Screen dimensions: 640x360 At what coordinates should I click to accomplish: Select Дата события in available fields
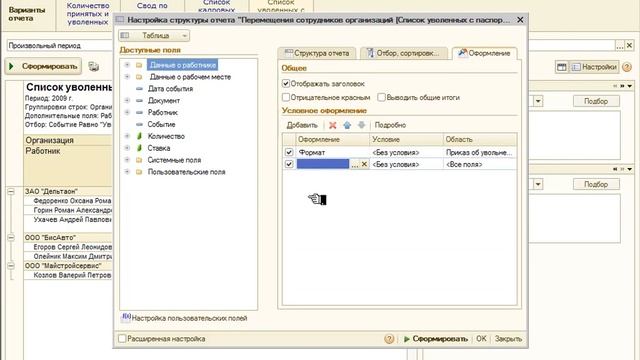(x=170, y=89)
